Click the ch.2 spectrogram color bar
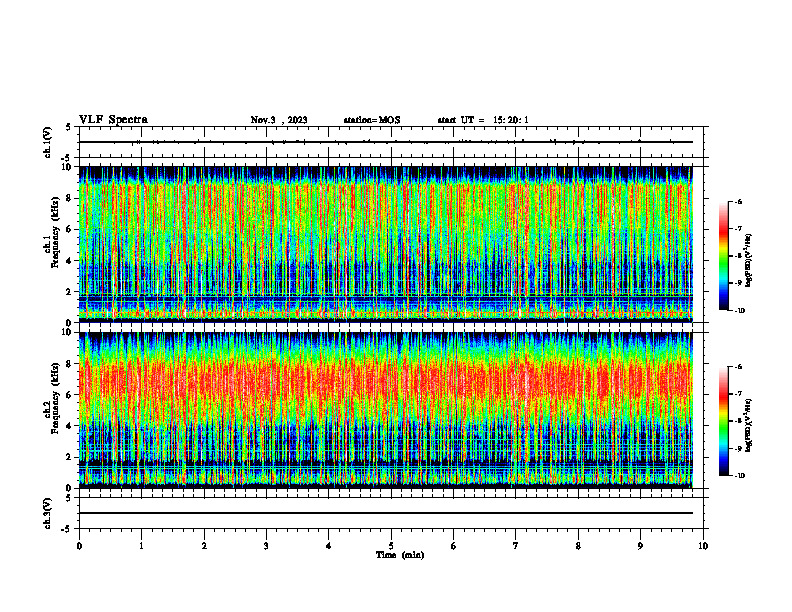 coord(724,421)
